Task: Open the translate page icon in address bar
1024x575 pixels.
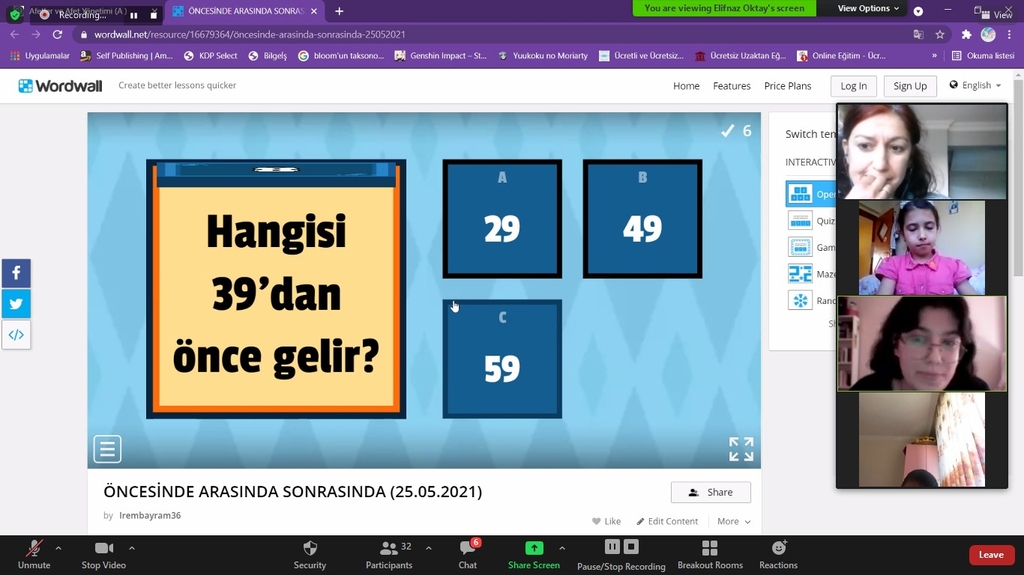Action: (x=918, y=35)
